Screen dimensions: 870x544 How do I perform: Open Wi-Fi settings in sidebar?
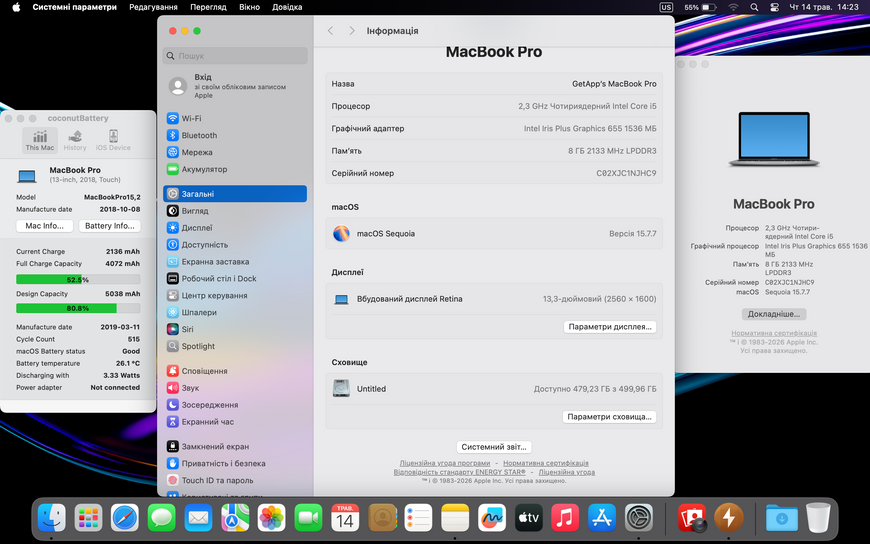coord(235,118)
